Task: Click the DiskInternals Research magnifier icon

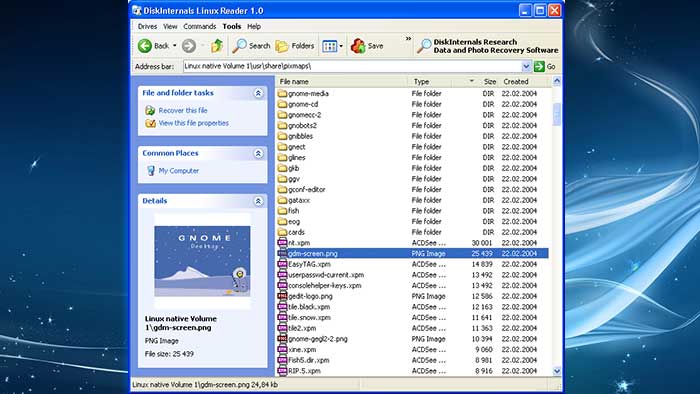Action: click(x=424, y=46)
